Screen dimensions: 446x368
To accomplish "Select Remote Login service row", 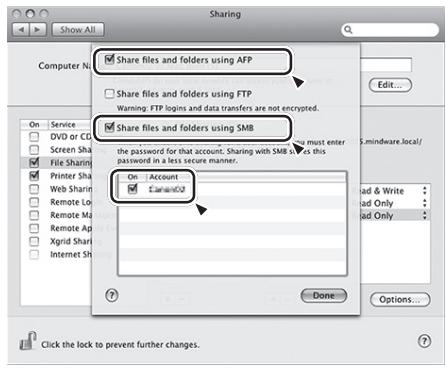I will [56, 202].
